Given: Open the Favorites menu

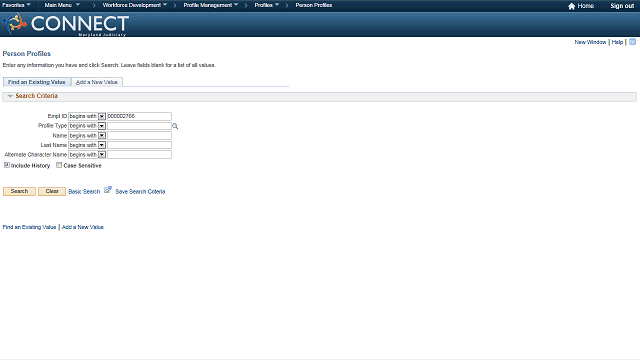Looking at the screenshot, I should click(16, 5).
